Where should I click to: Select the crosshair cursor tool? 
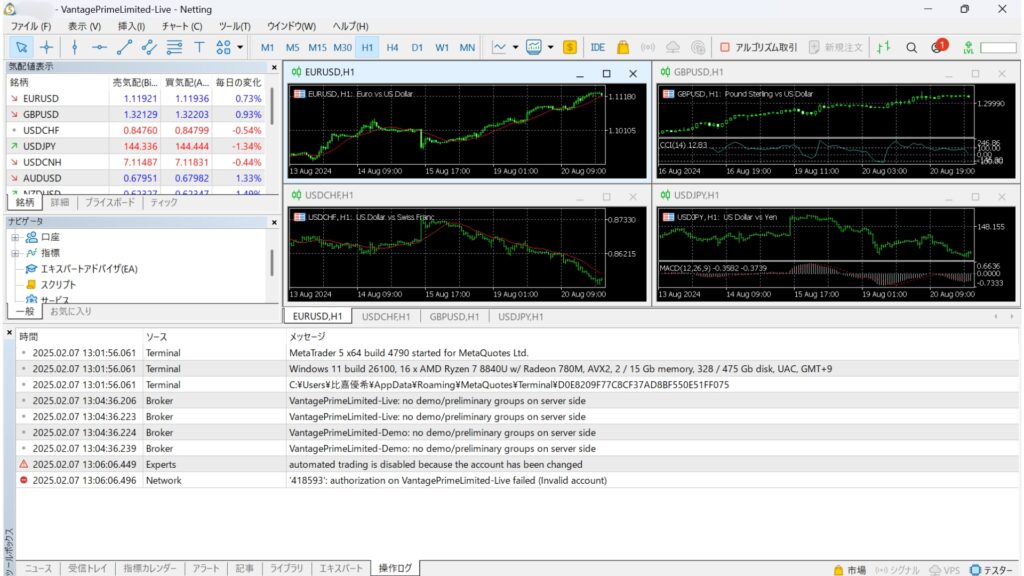pos(47,47)
